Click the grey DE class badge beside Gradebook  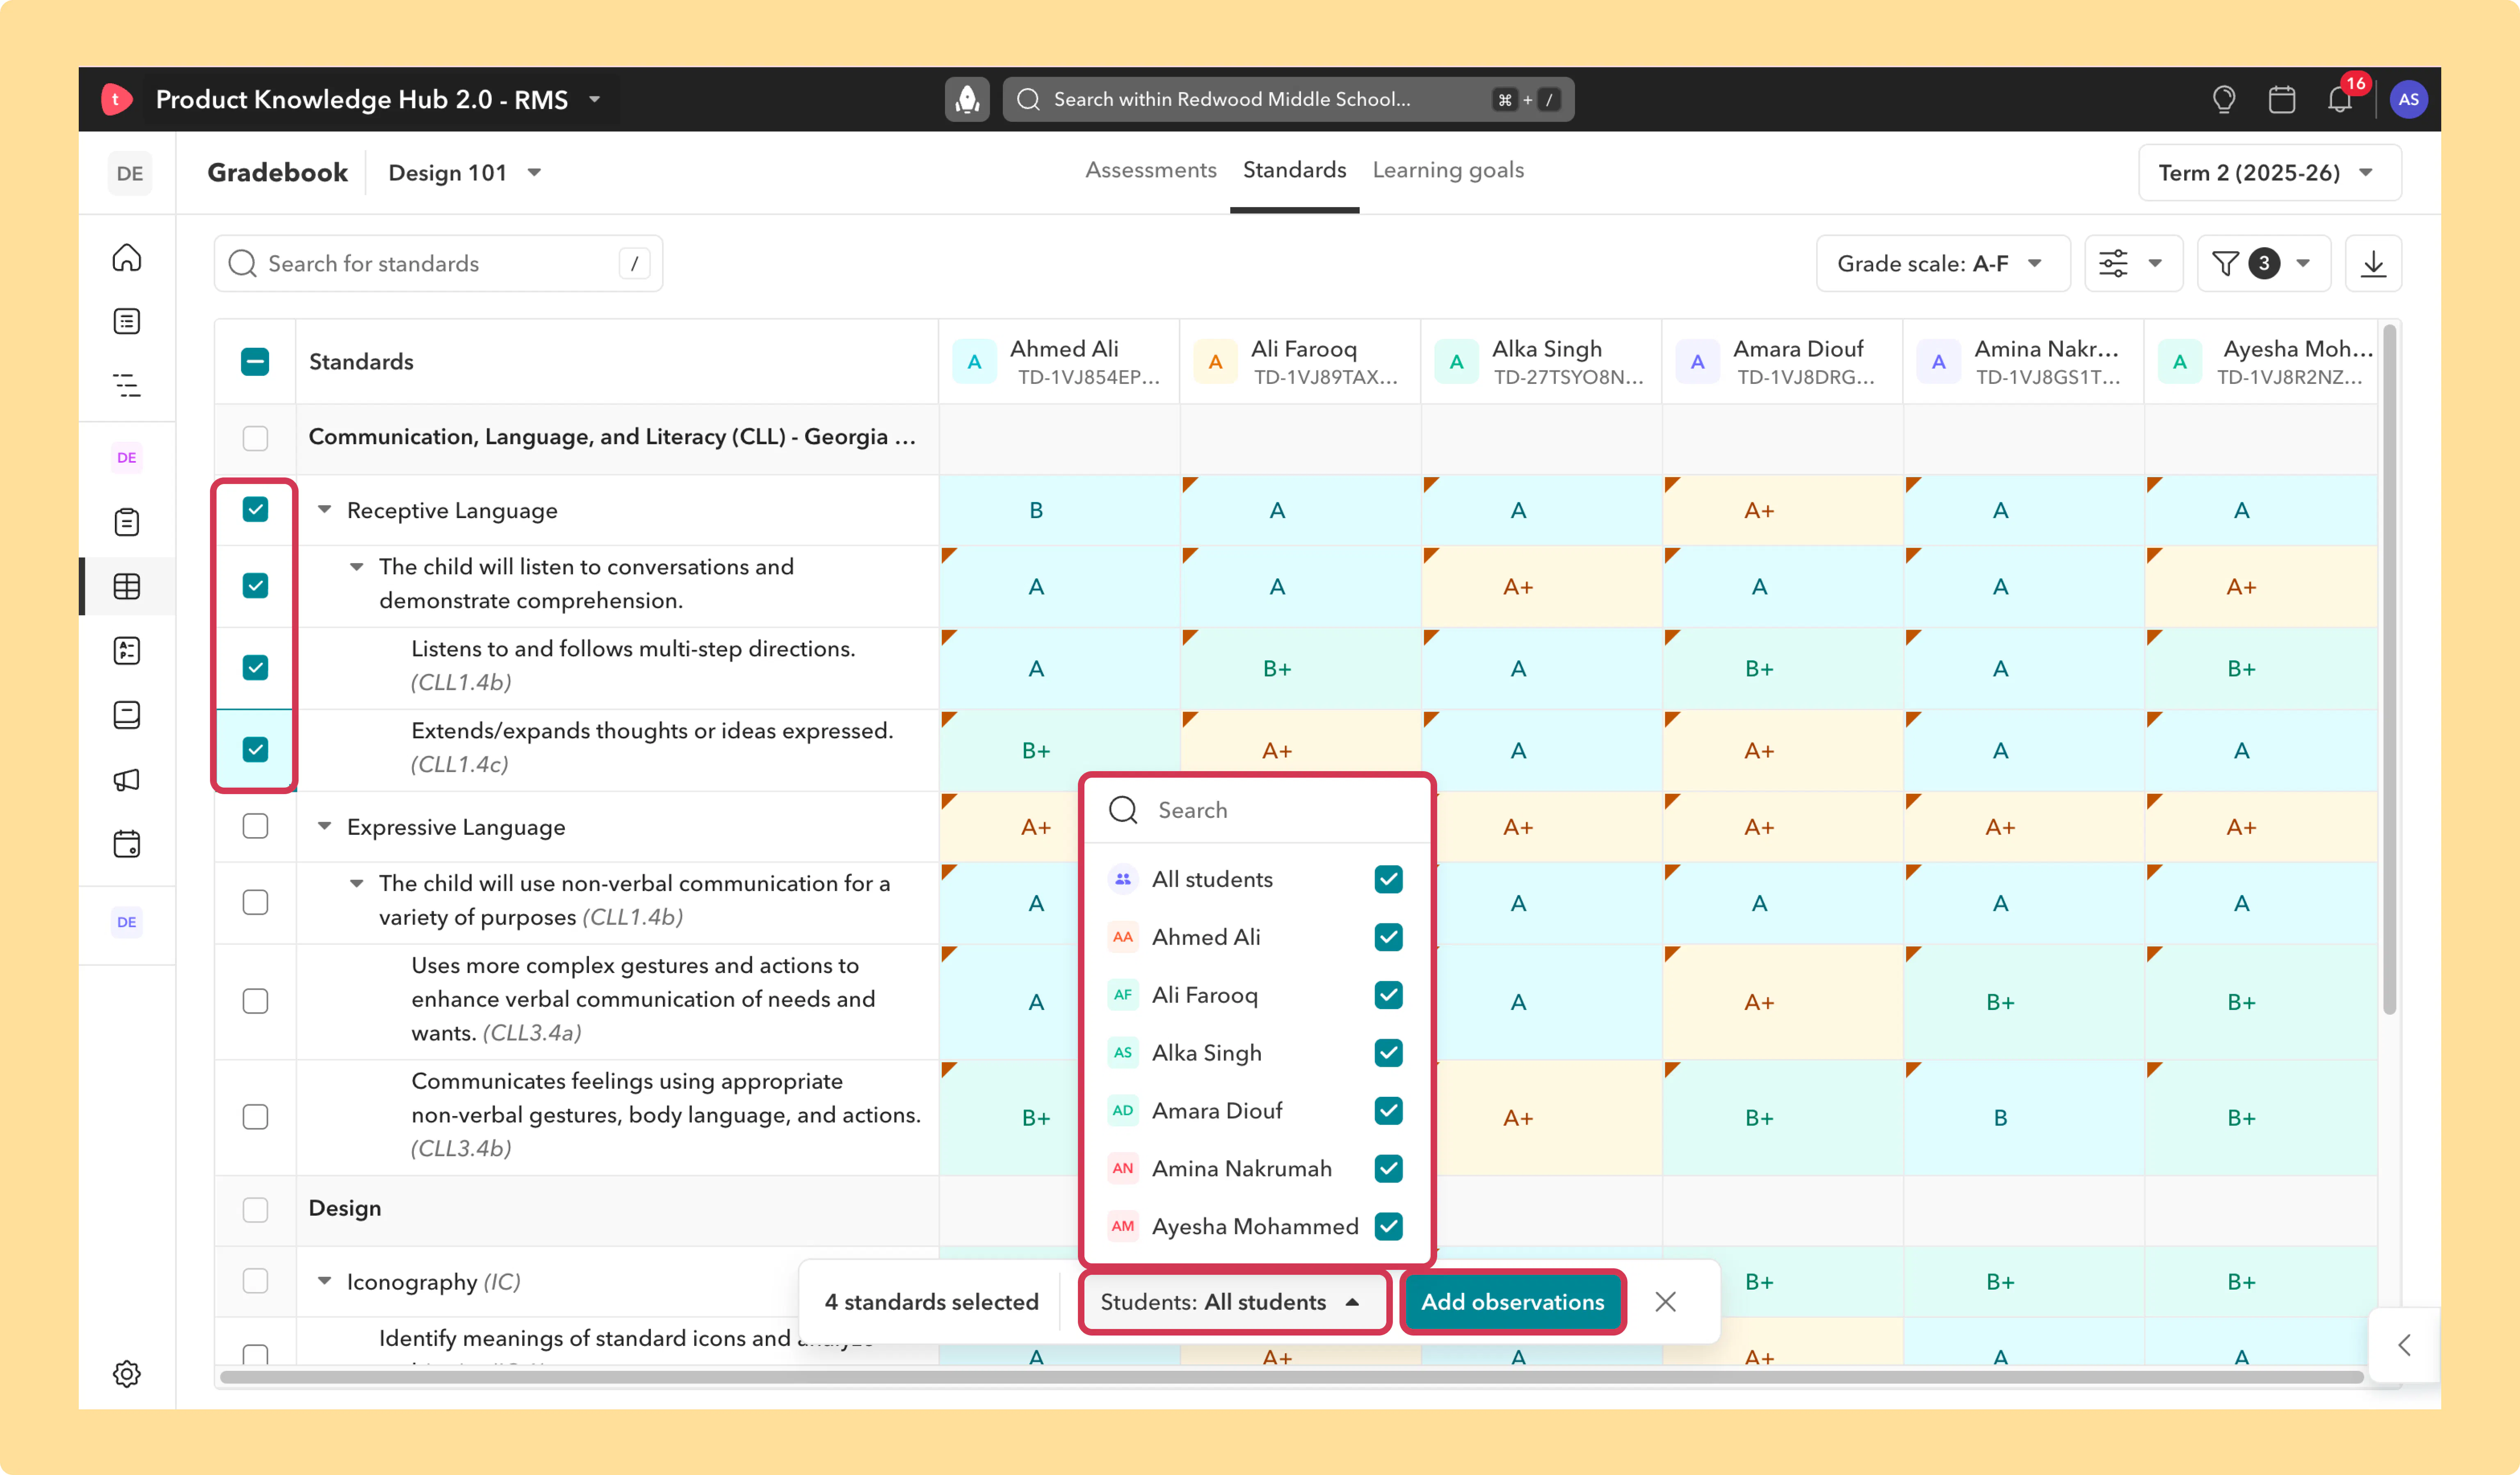coord(130,173)
